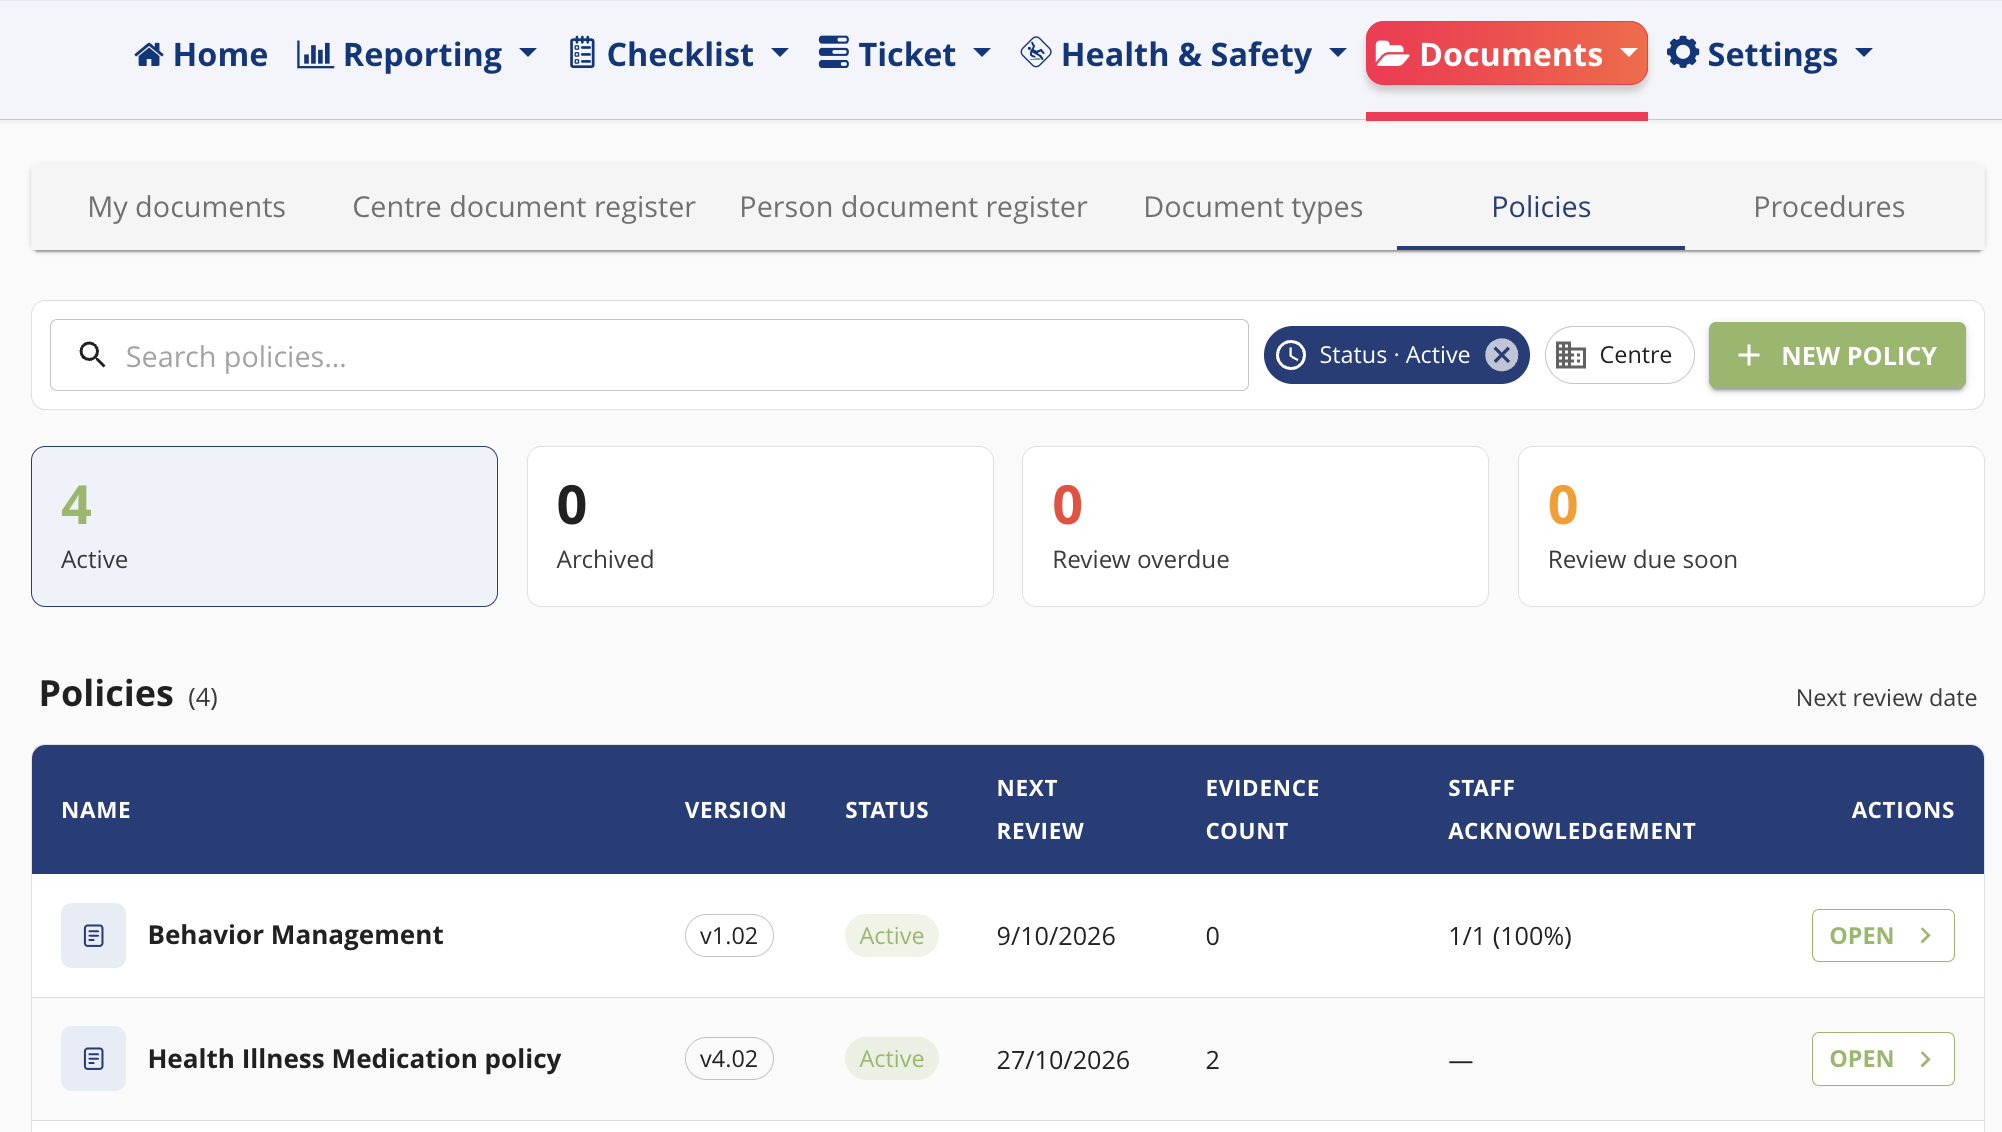The height and width of the screenshot is (1132, 2002).
Task: Switch to Document types tab
Action: coord(1252,207)
